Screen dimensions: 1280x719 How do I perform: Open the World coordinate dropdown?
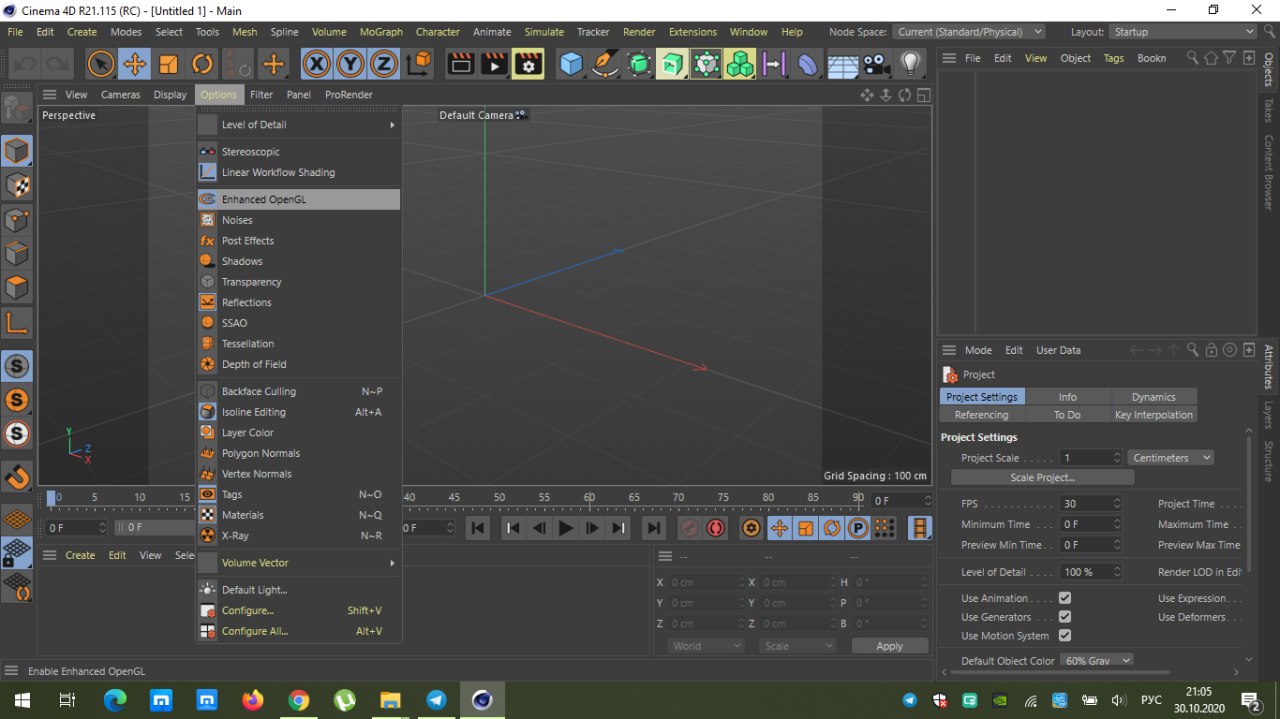point(705,646)
